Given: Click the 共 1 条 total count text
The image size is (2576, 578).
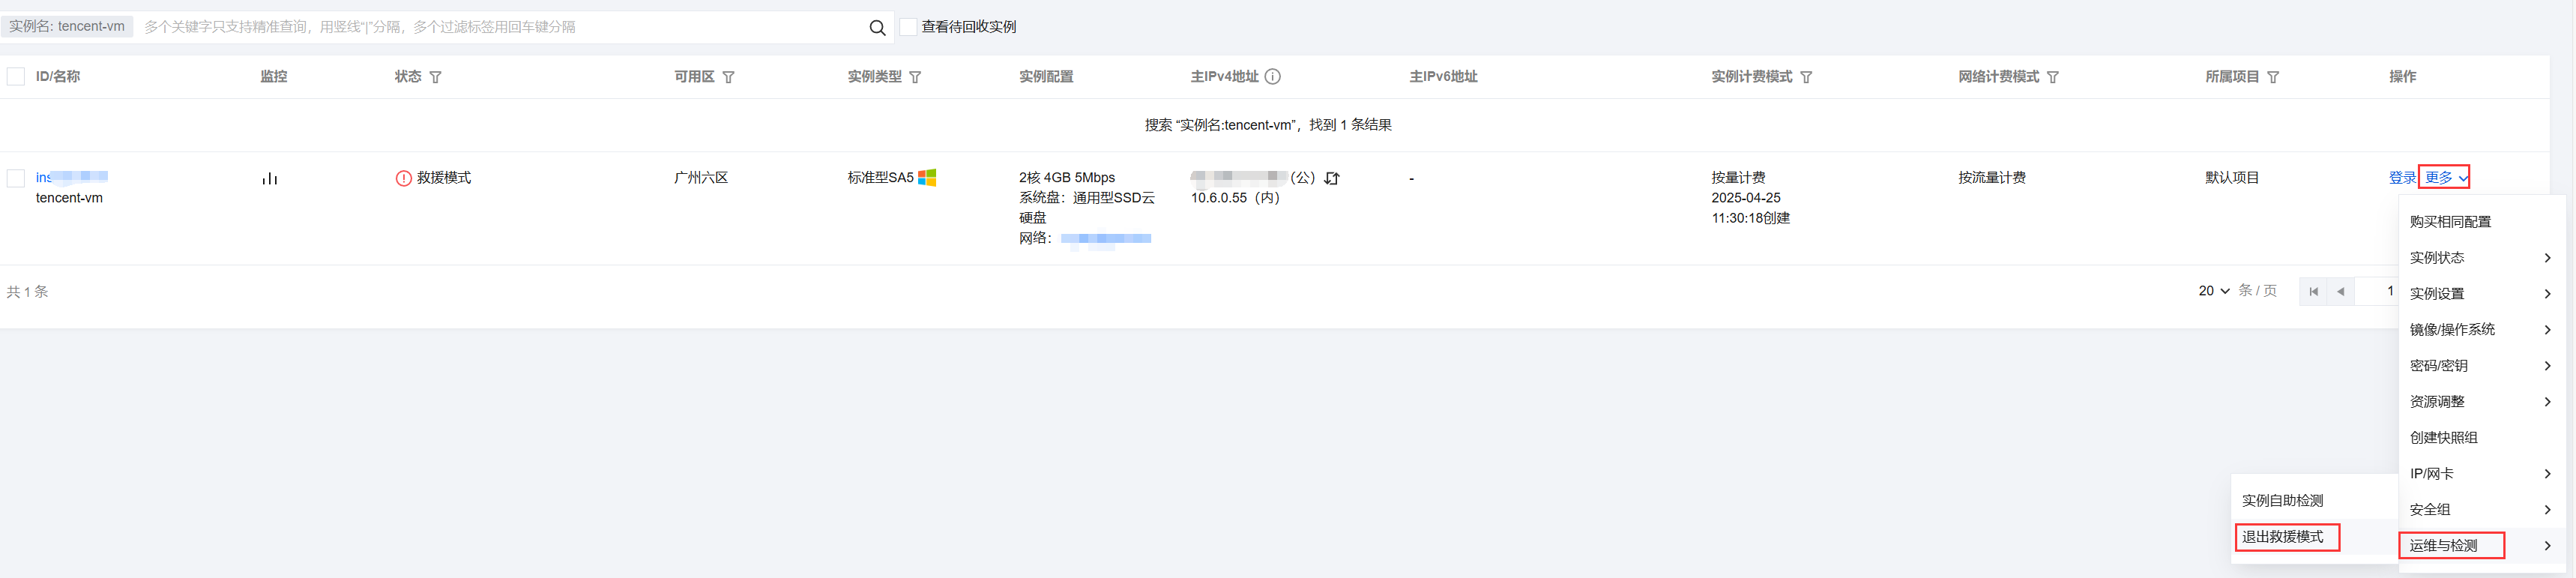Looking at the screenshot, I should 27,292.
